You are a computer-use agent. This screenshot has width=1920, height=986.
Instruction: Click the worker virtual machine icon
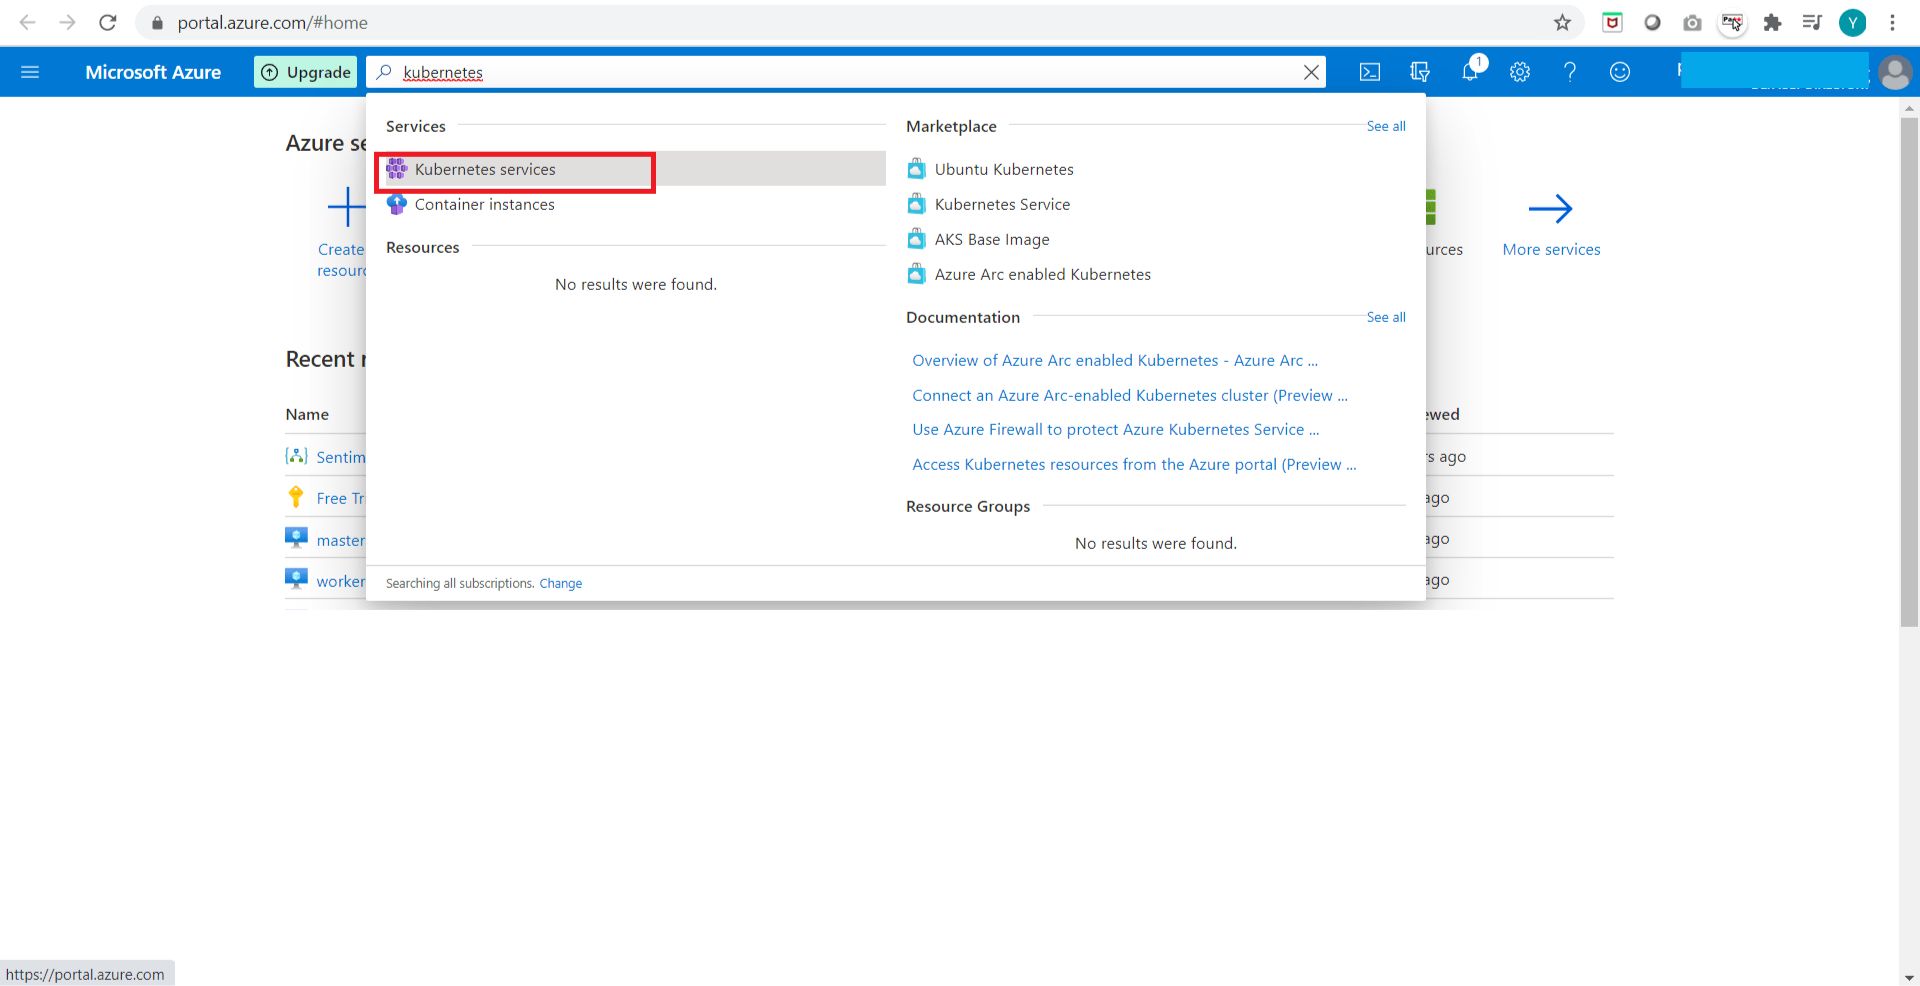pos(296,579)
